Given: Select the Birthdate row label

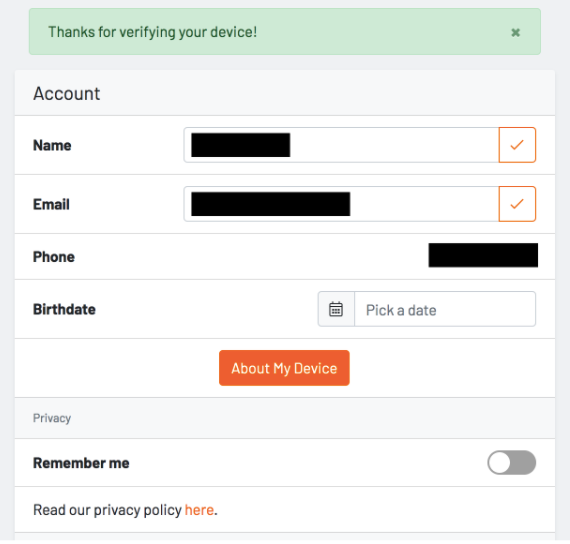Looking at the screenshot, I should pyautogui.click(x=64, y=309).
